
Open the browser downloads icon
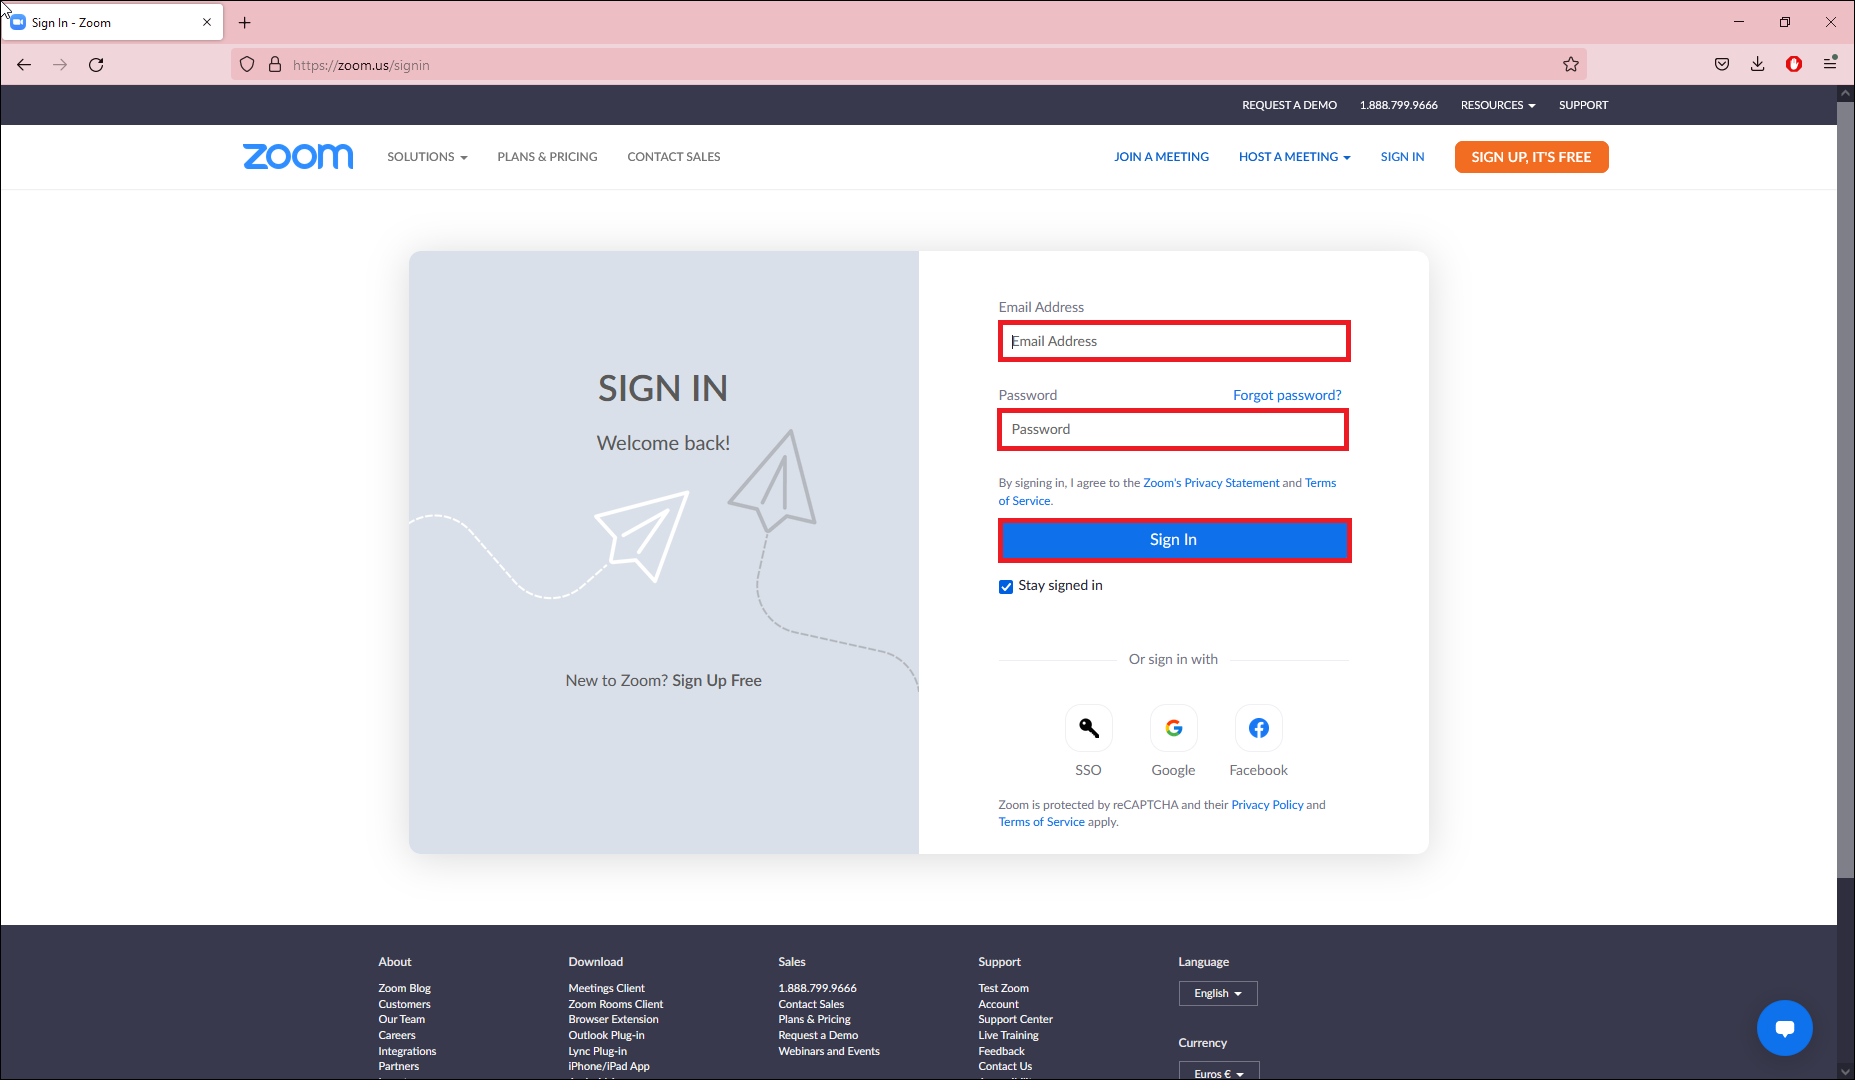(1757, 65)
